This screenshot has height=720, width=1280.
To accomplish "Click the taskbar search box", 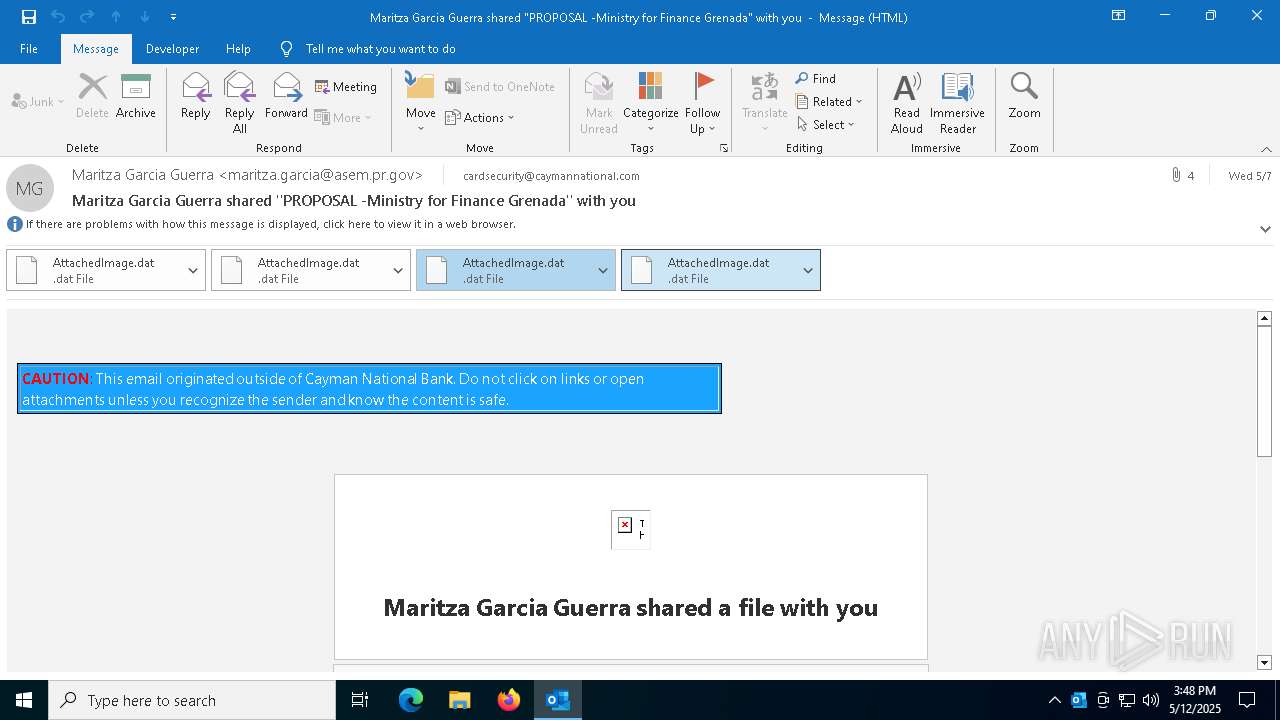I will coord(192,700).
